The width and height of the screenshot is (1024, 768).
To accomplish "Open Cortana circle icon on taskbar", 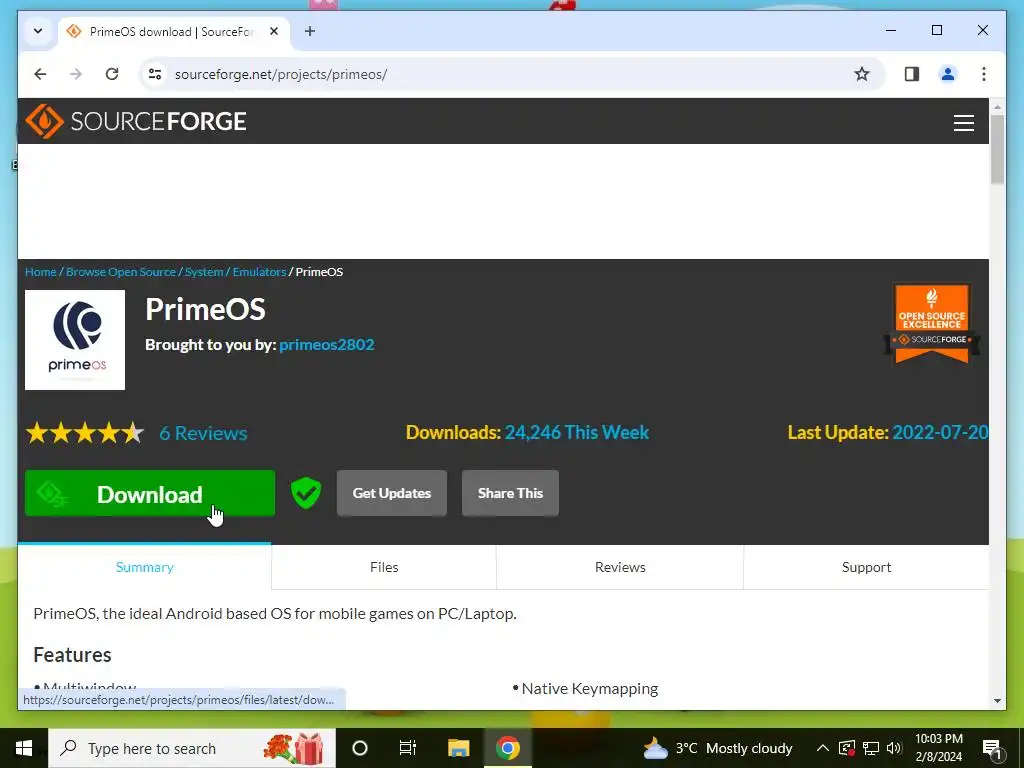I will point(360,748).
